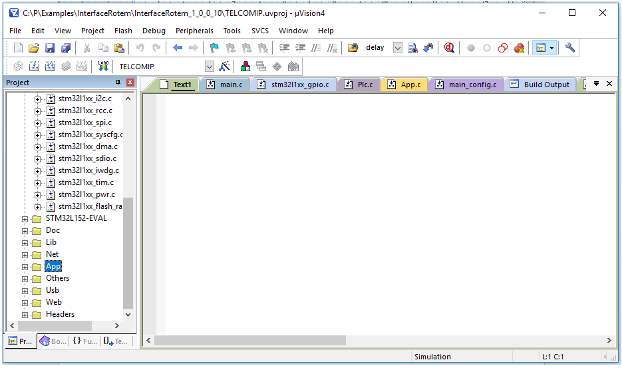Viewport: 622px width, 368px height.
Task: Toggle enable or disable breakpoint hollow circle
Action: [487, 48]
